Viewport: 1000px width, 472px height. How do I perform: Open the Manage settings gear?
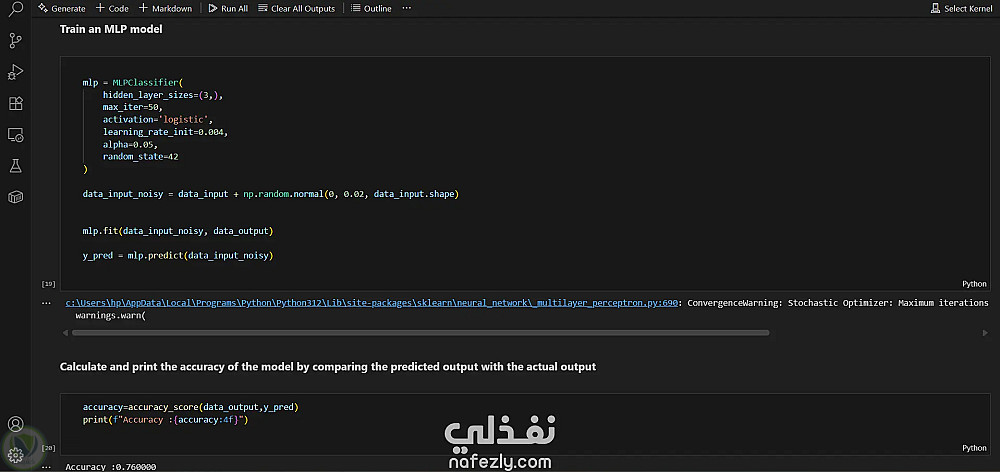coord(15,456)
